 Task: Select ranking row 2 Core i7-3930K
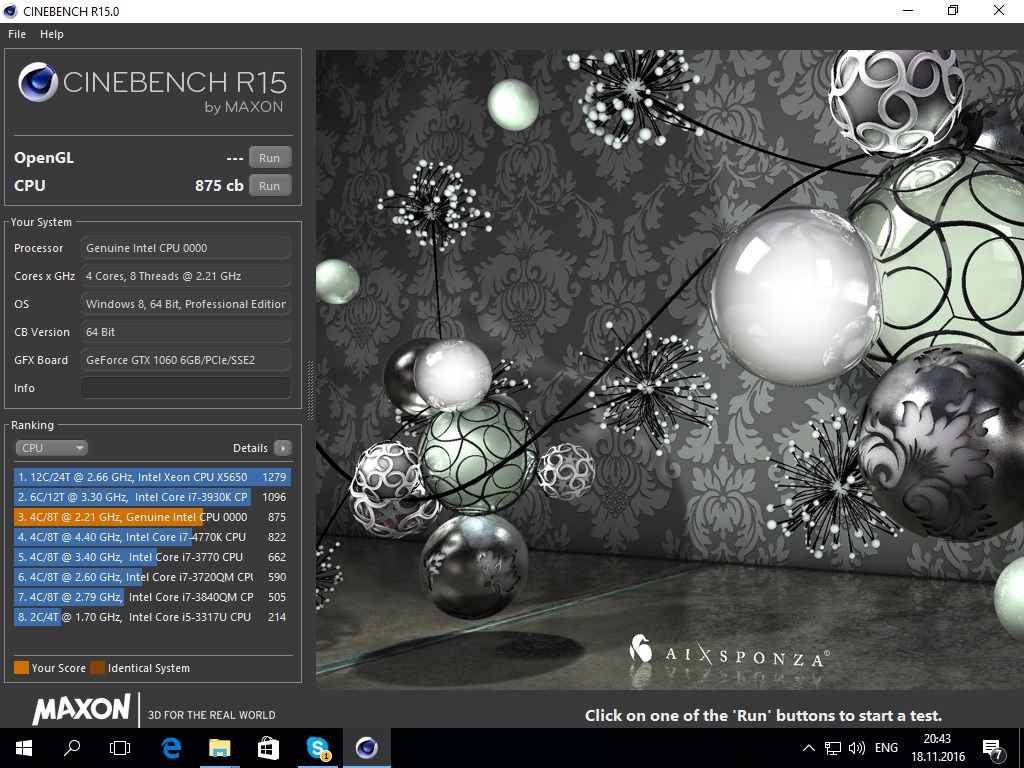152,497
